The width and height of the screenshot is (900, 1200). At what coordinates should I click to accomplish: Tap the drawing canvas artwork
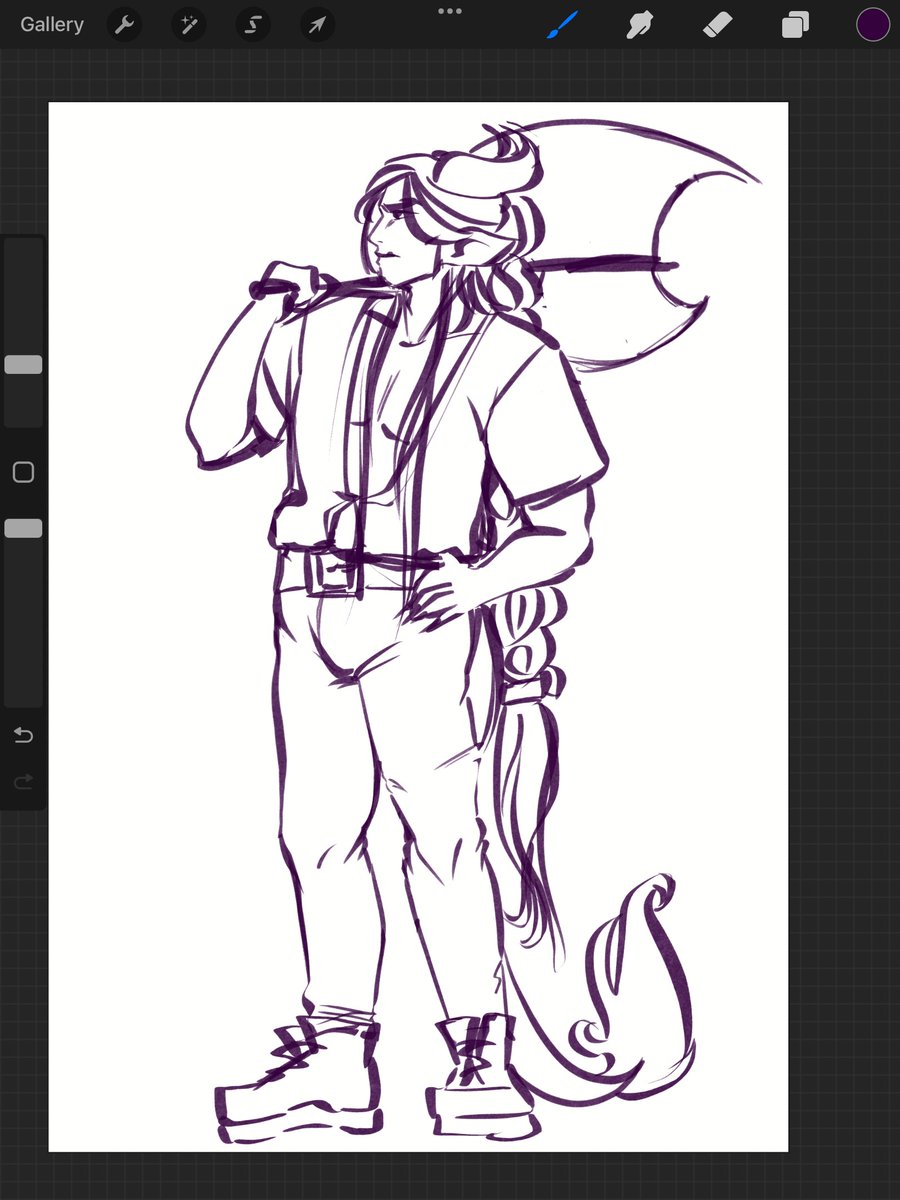418,626
